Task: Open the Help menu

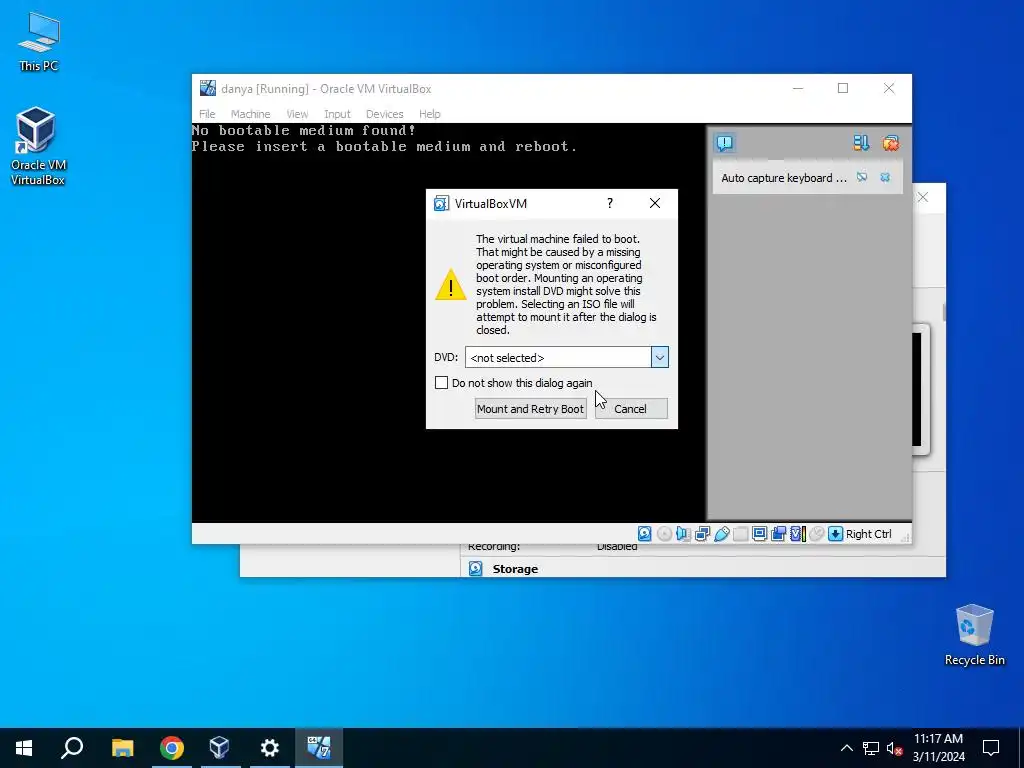Action: tap(430, 114)
